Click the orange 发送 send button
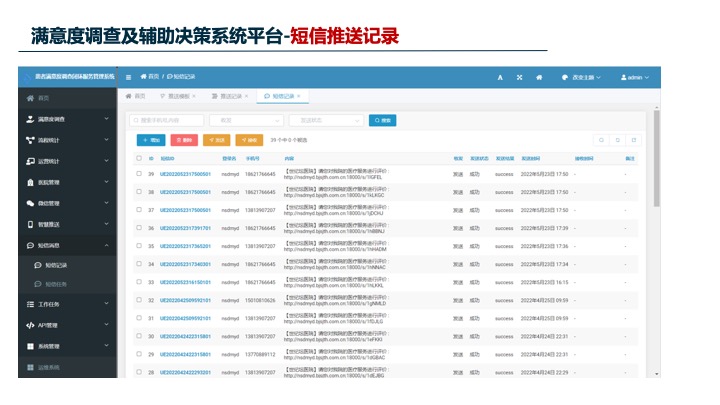The width and height of the screenshot is (720, 405). pyautogui.click(x=216, y=140)
